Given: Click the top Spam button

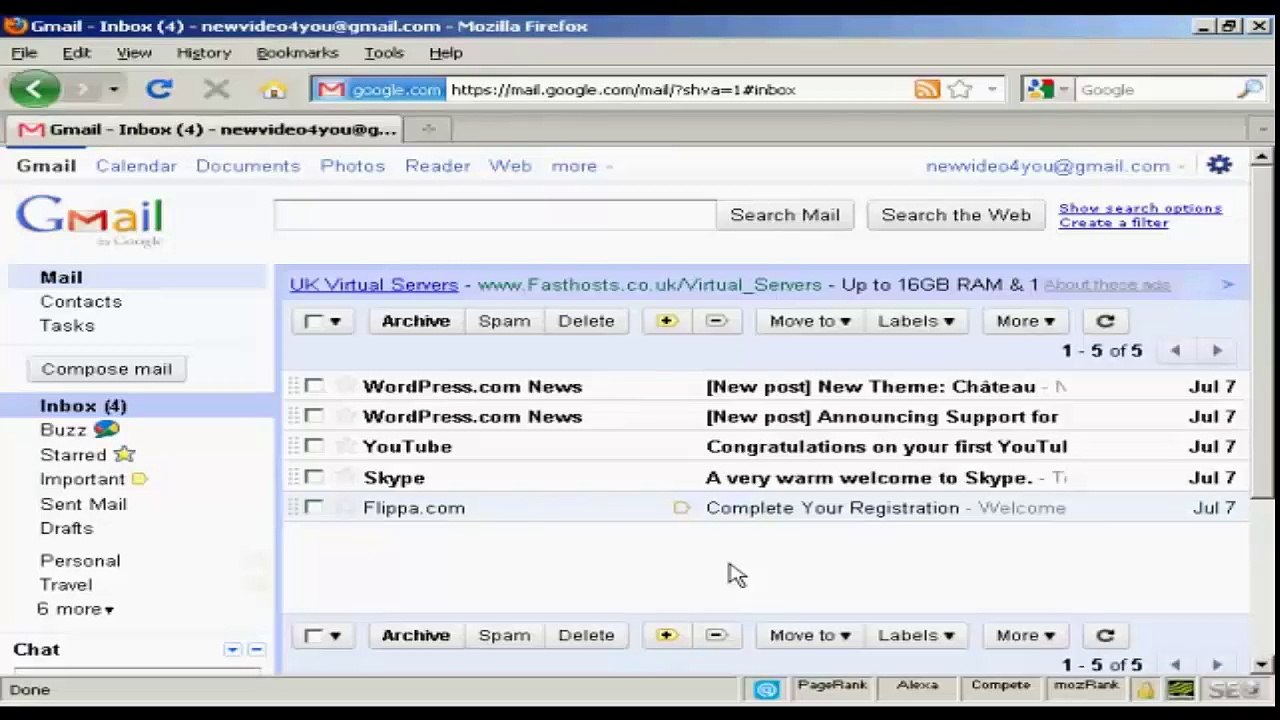Looking at the screenshot, I should (x=504, y=321).
